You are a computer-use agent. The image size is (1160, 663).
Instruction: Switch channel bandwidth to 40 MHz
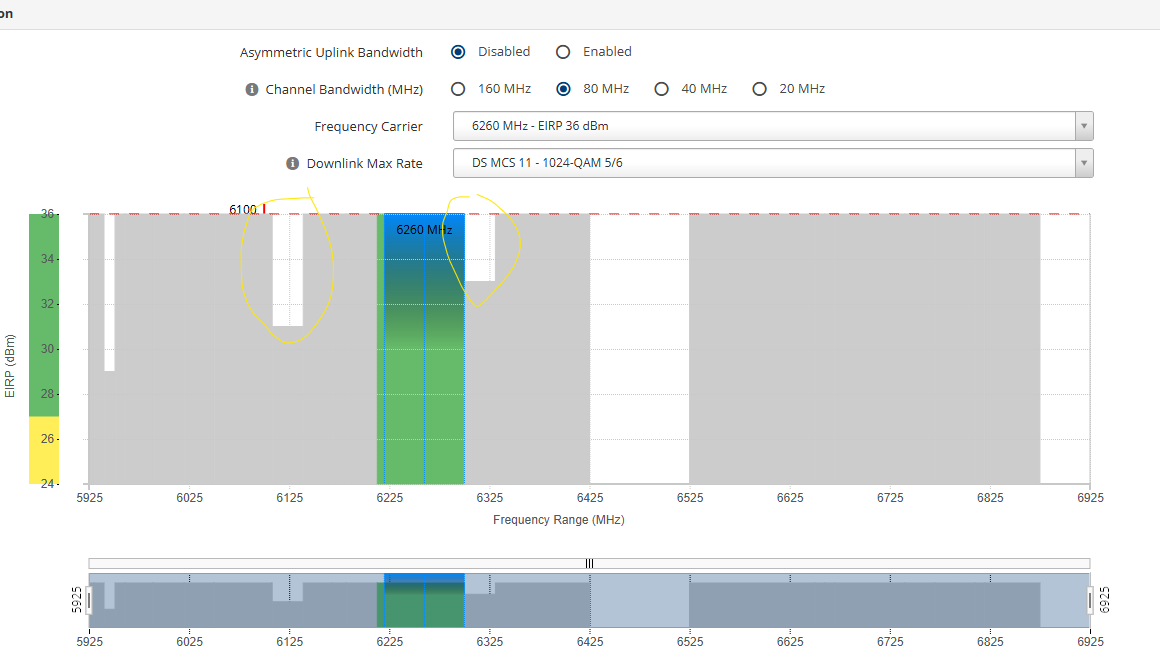[661, 89]
